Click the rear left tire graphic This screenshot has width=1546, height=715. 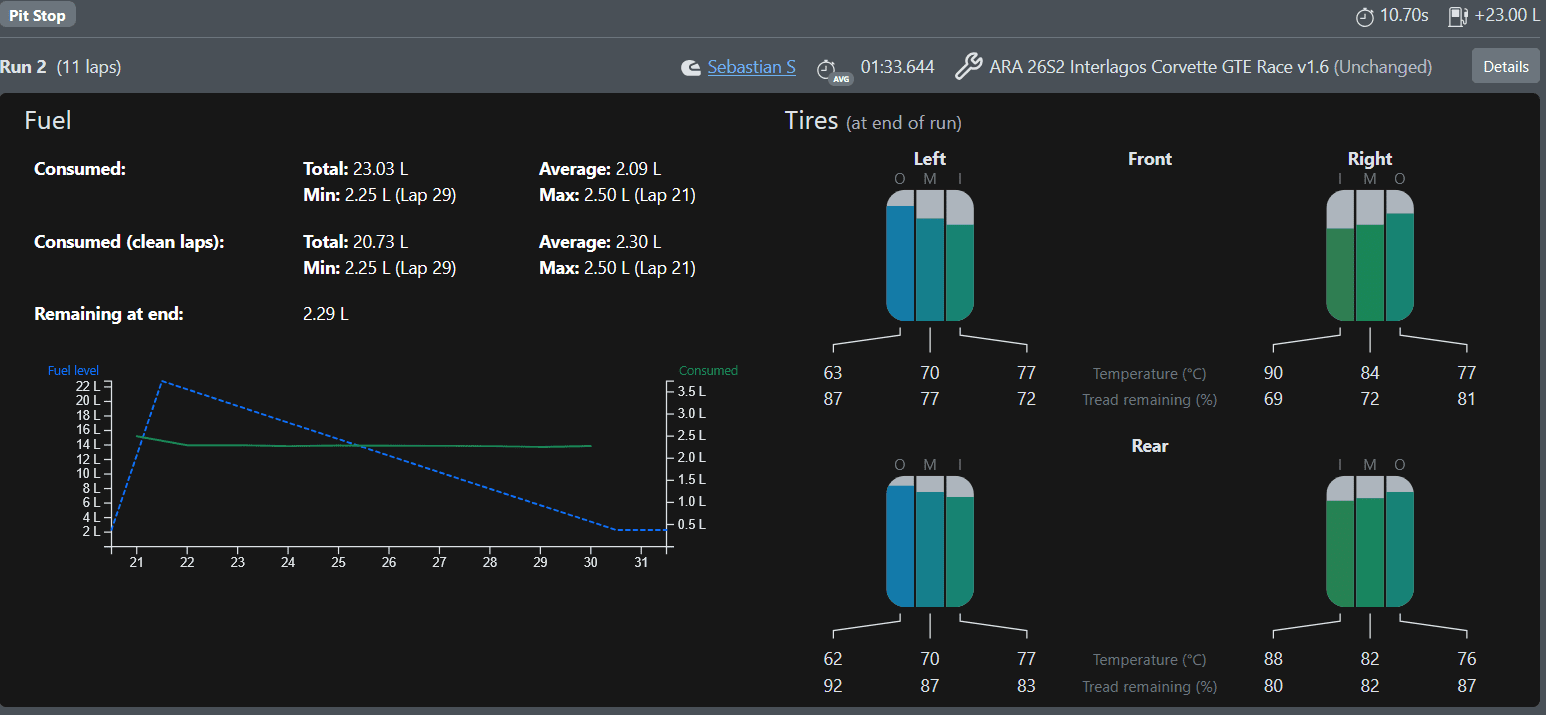(930, 541)
